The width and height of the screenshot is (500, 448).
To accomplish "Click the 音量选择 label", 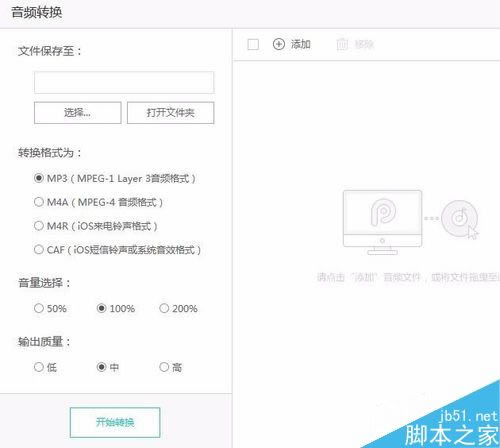I will click(44, 283).
